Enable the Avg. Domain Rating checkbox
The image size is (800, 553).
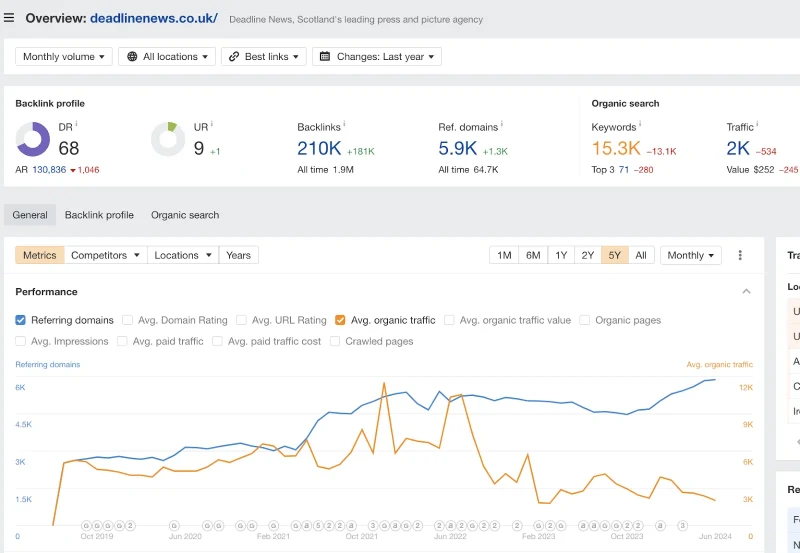[x=128, y=320]
